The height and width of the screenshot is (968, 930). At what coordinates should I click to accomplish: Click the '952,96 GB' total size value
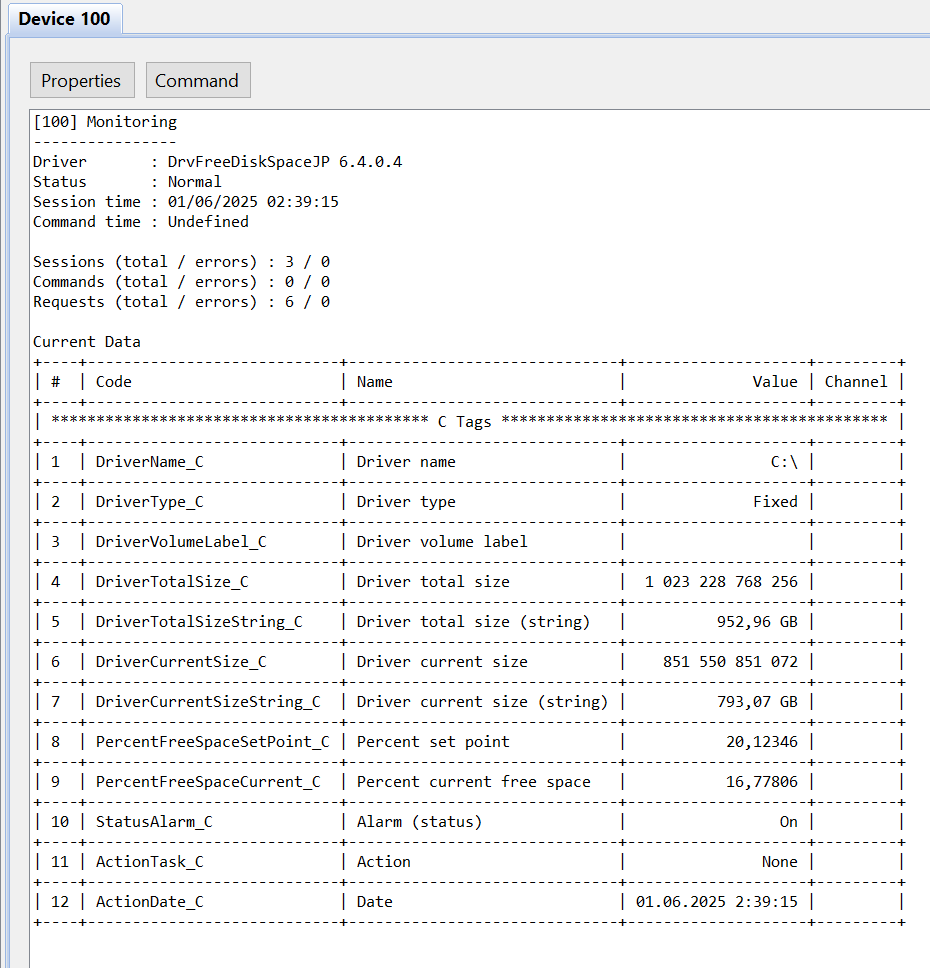[757, 622]
